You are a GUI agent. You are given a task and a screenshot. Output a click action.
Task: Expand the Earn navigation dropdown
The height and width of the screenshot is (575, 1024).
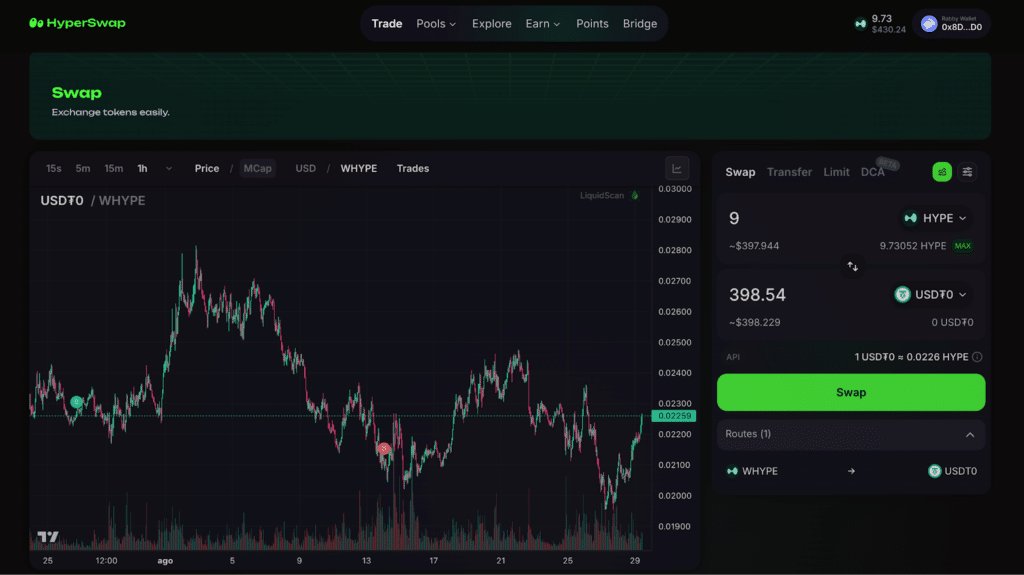(542, 24)
